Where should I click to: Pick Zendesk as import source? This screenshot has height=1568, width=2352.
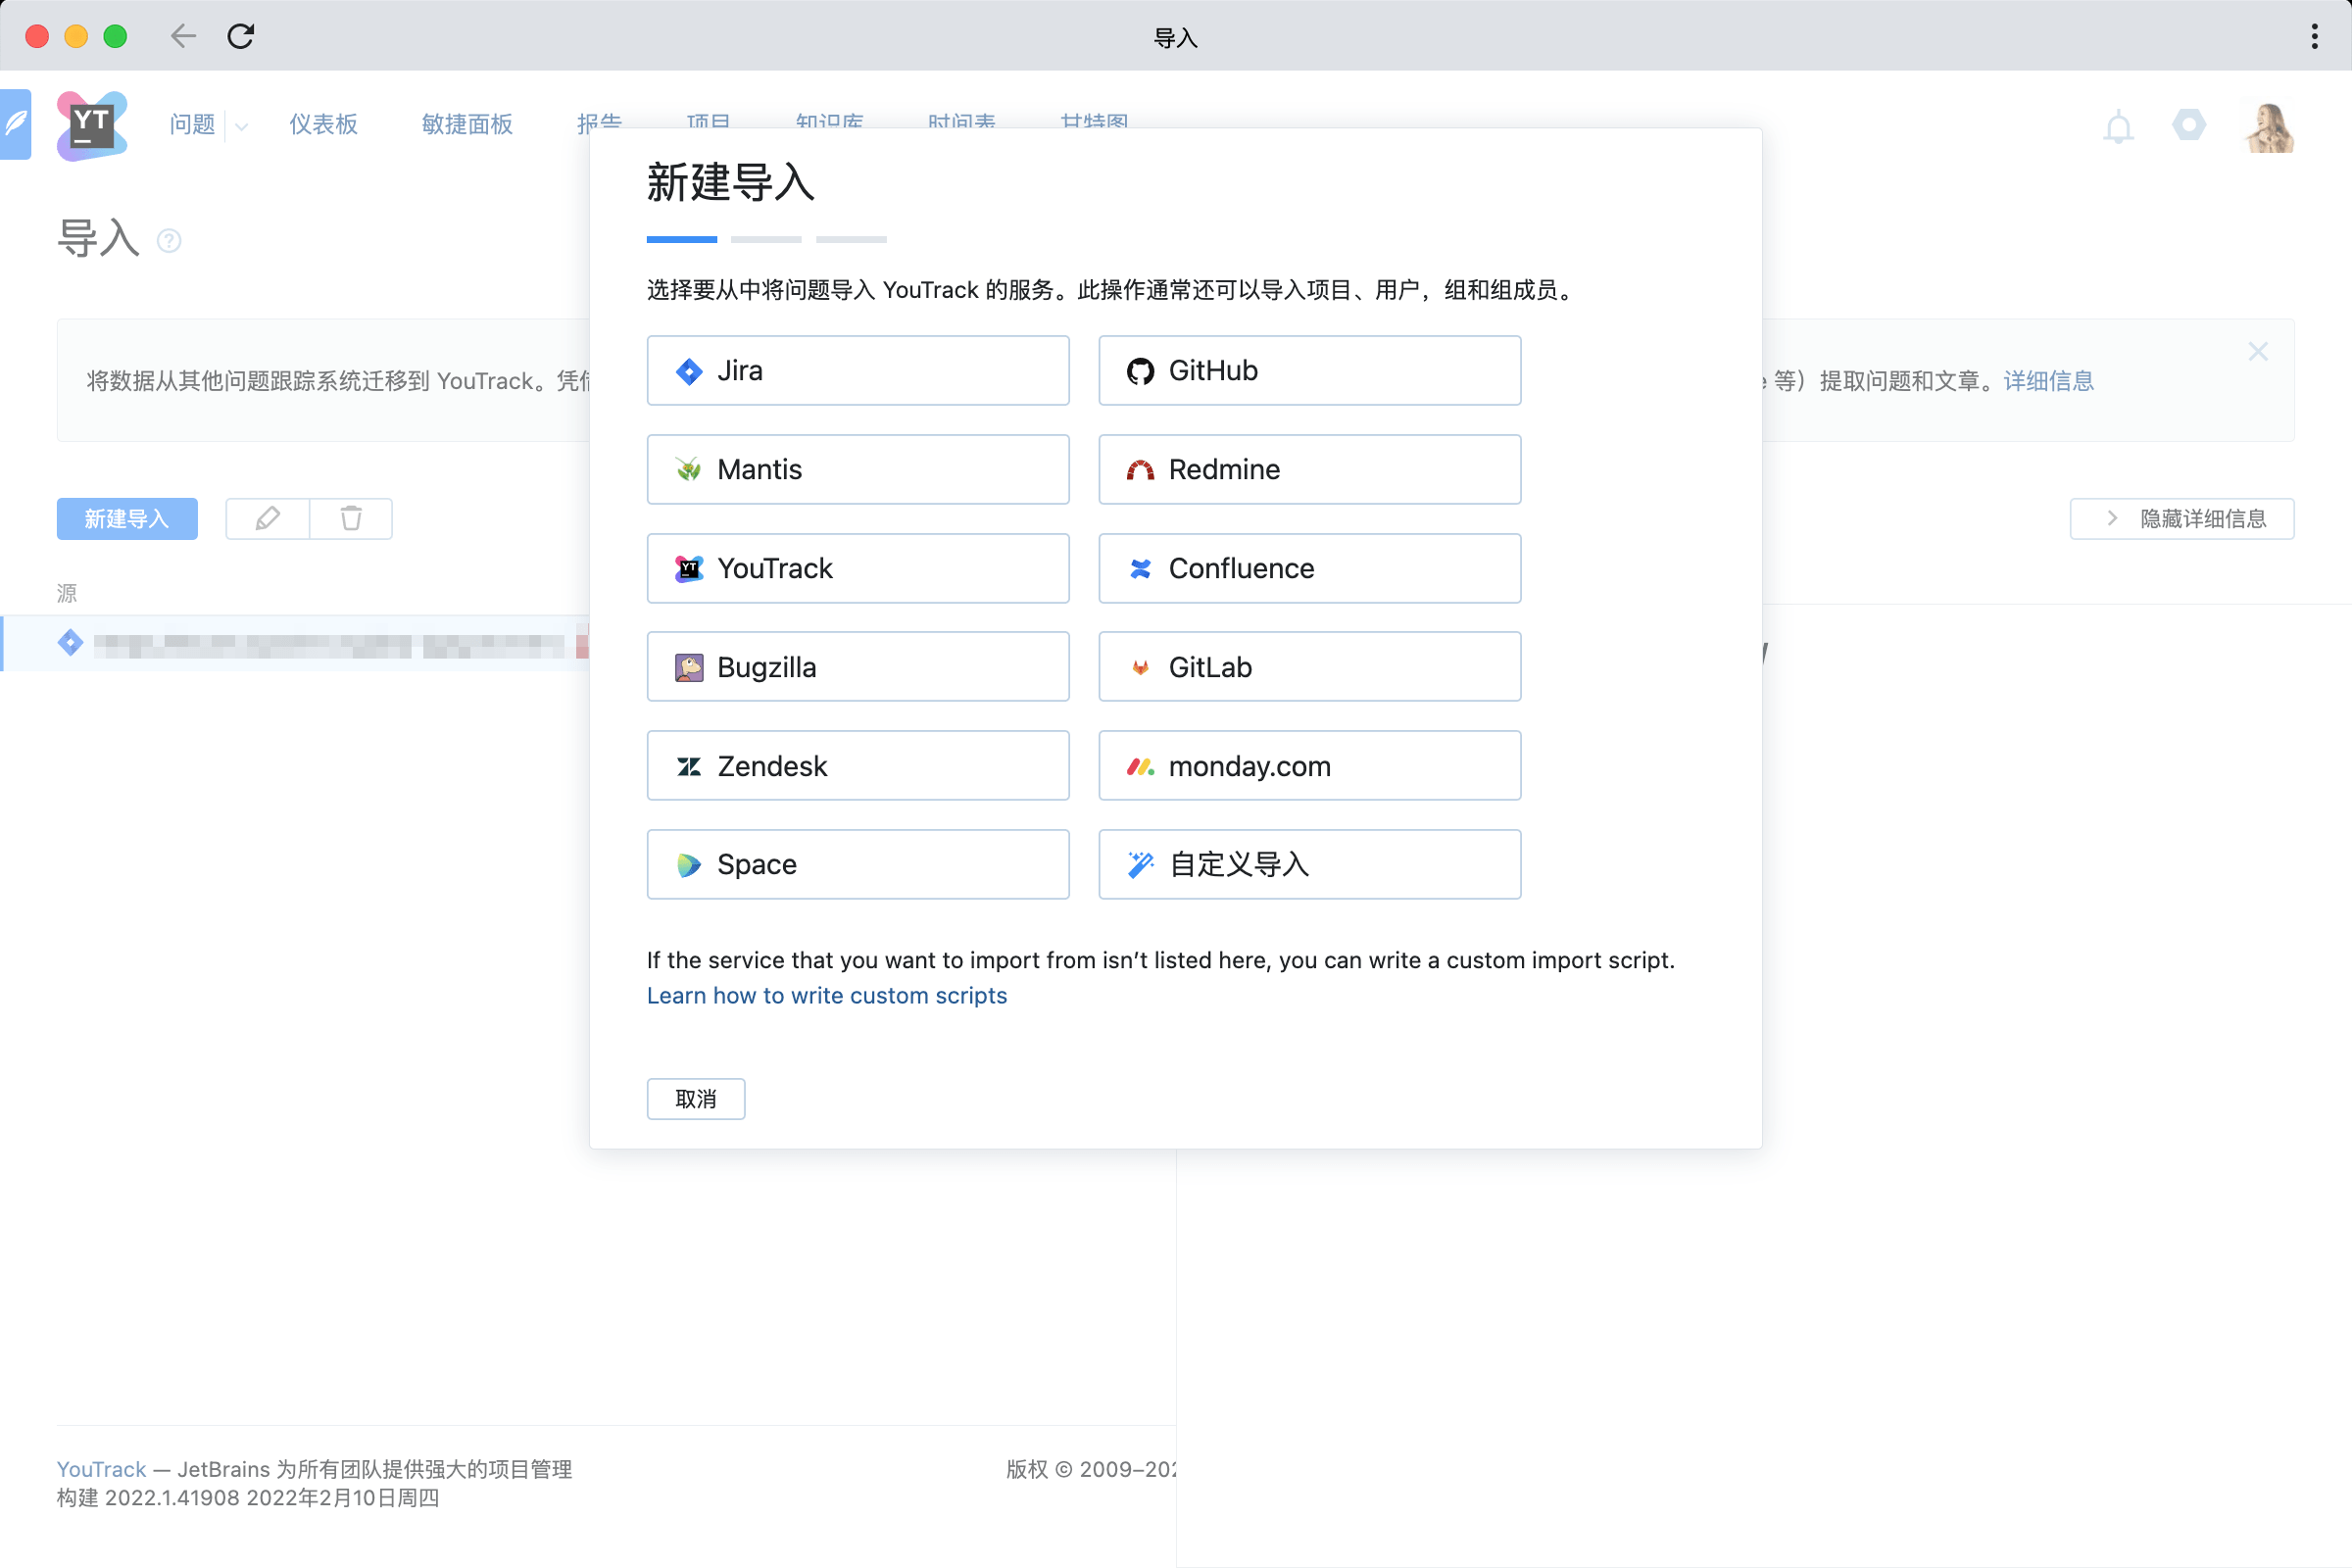[x=857, y=766]
